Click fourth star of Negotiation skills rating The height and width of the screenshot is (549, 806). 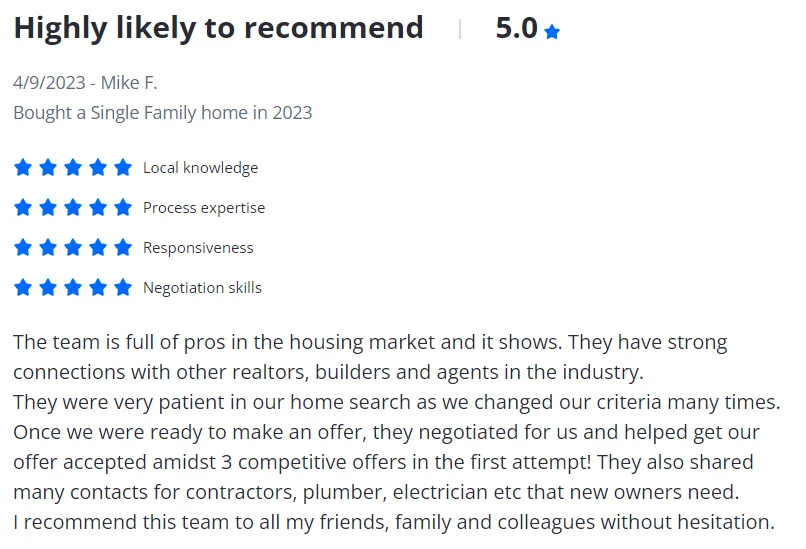coord(98,288)
